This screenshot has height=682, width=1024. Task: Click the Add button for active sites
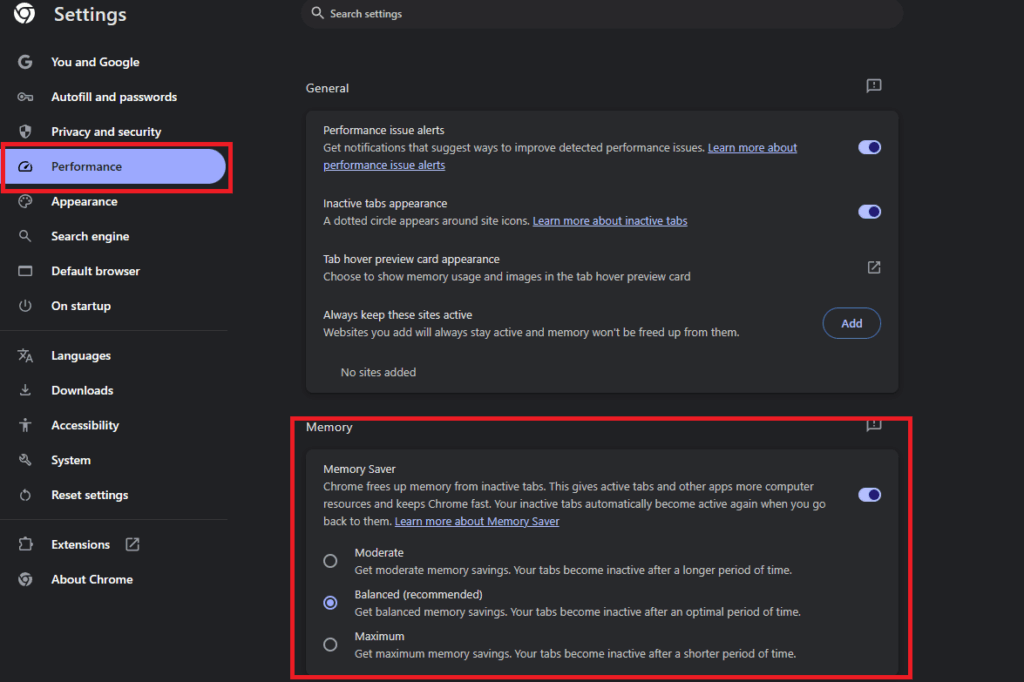pyautogui.click(x=851, y=322)
